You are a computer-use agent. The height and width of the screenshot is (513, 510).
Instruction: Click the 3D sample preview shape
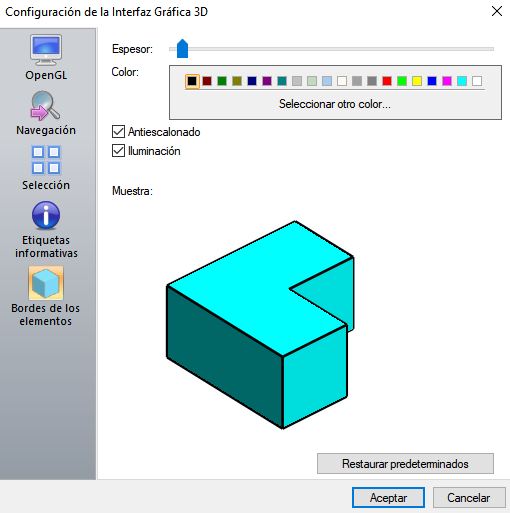(260, 325)
